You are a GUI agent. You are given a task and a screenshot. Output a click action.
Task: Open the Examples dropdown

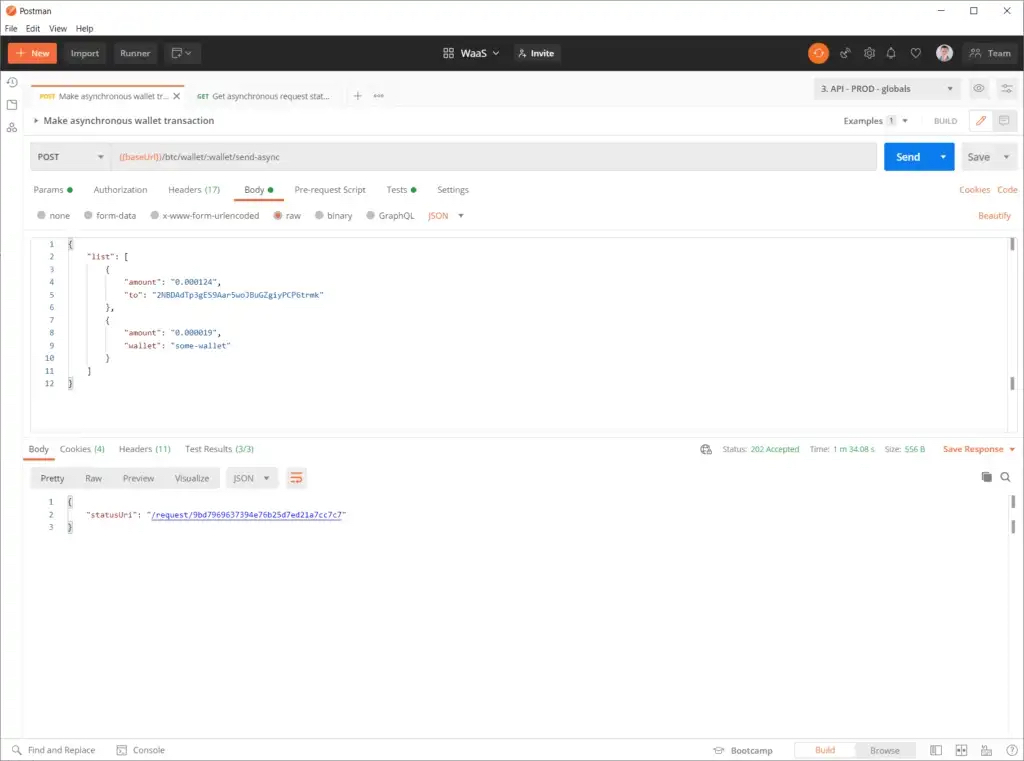(x=875, y=121)
